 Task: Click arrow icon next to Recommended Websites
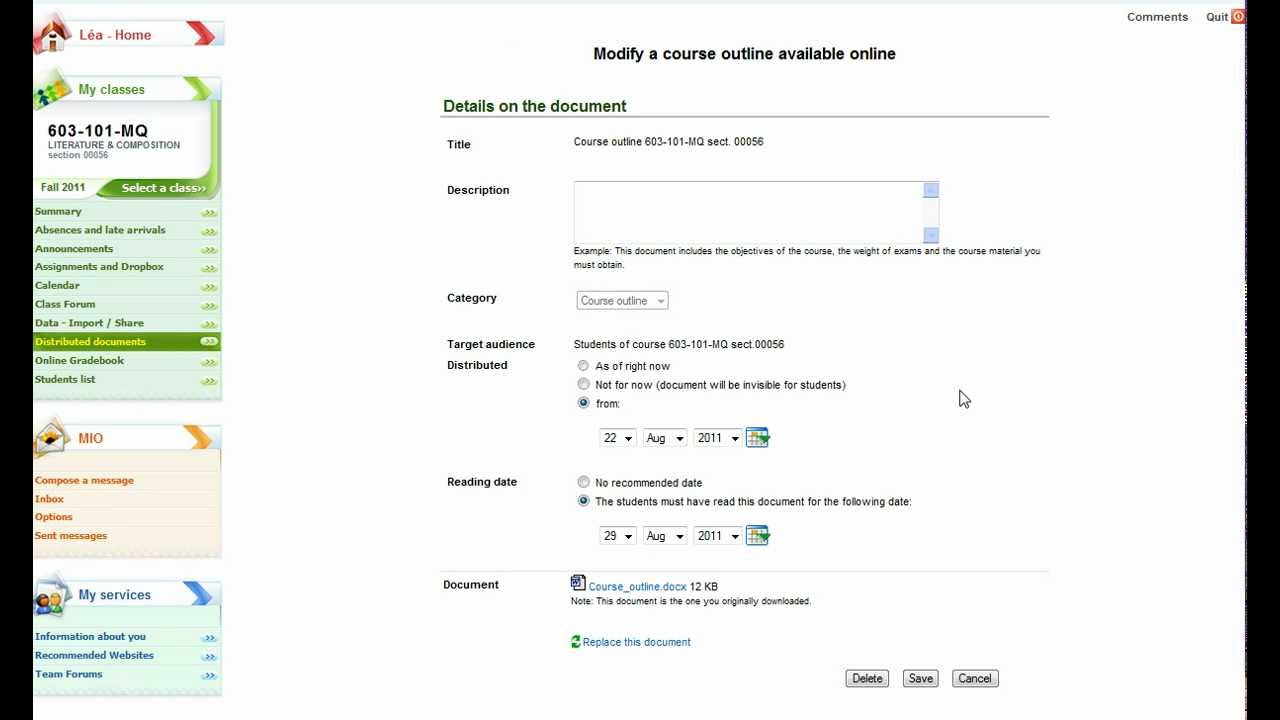pyautogui.click(x=208, y=657)
